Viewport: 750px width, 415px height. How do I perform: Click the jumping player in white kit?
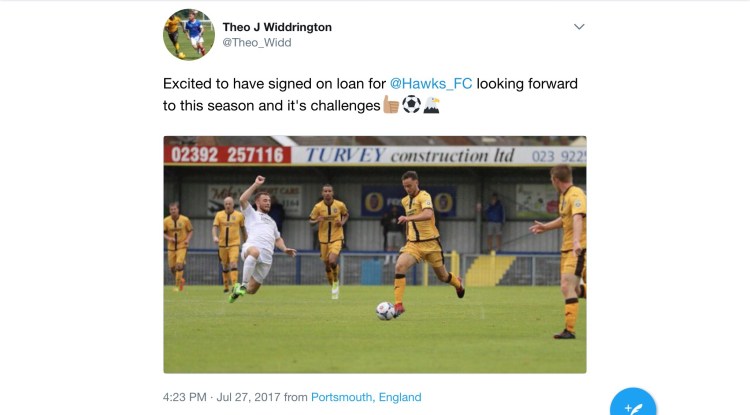pos(261,239)
